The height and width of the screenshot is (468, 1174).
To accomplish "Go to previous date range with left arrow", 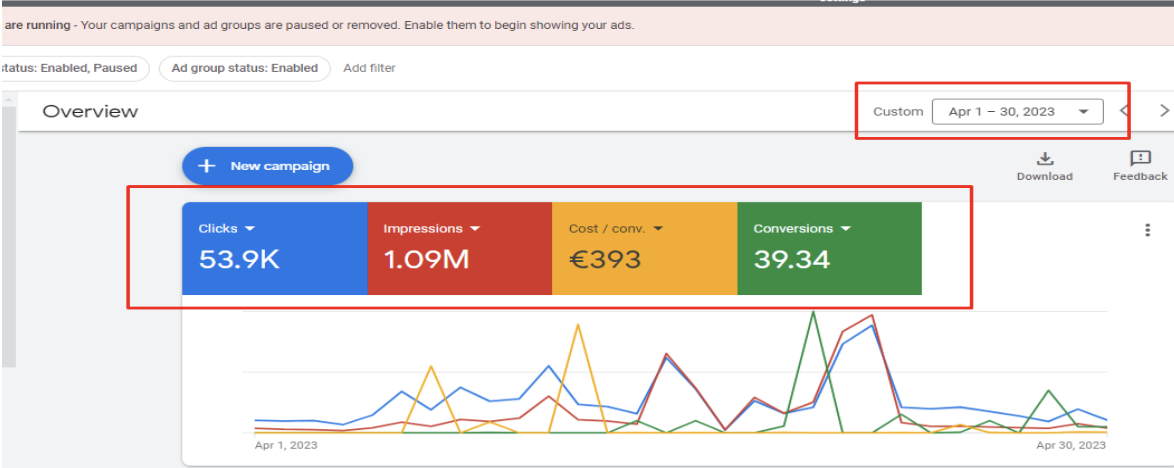I will pyautogui.click(x=1124, y=111).
